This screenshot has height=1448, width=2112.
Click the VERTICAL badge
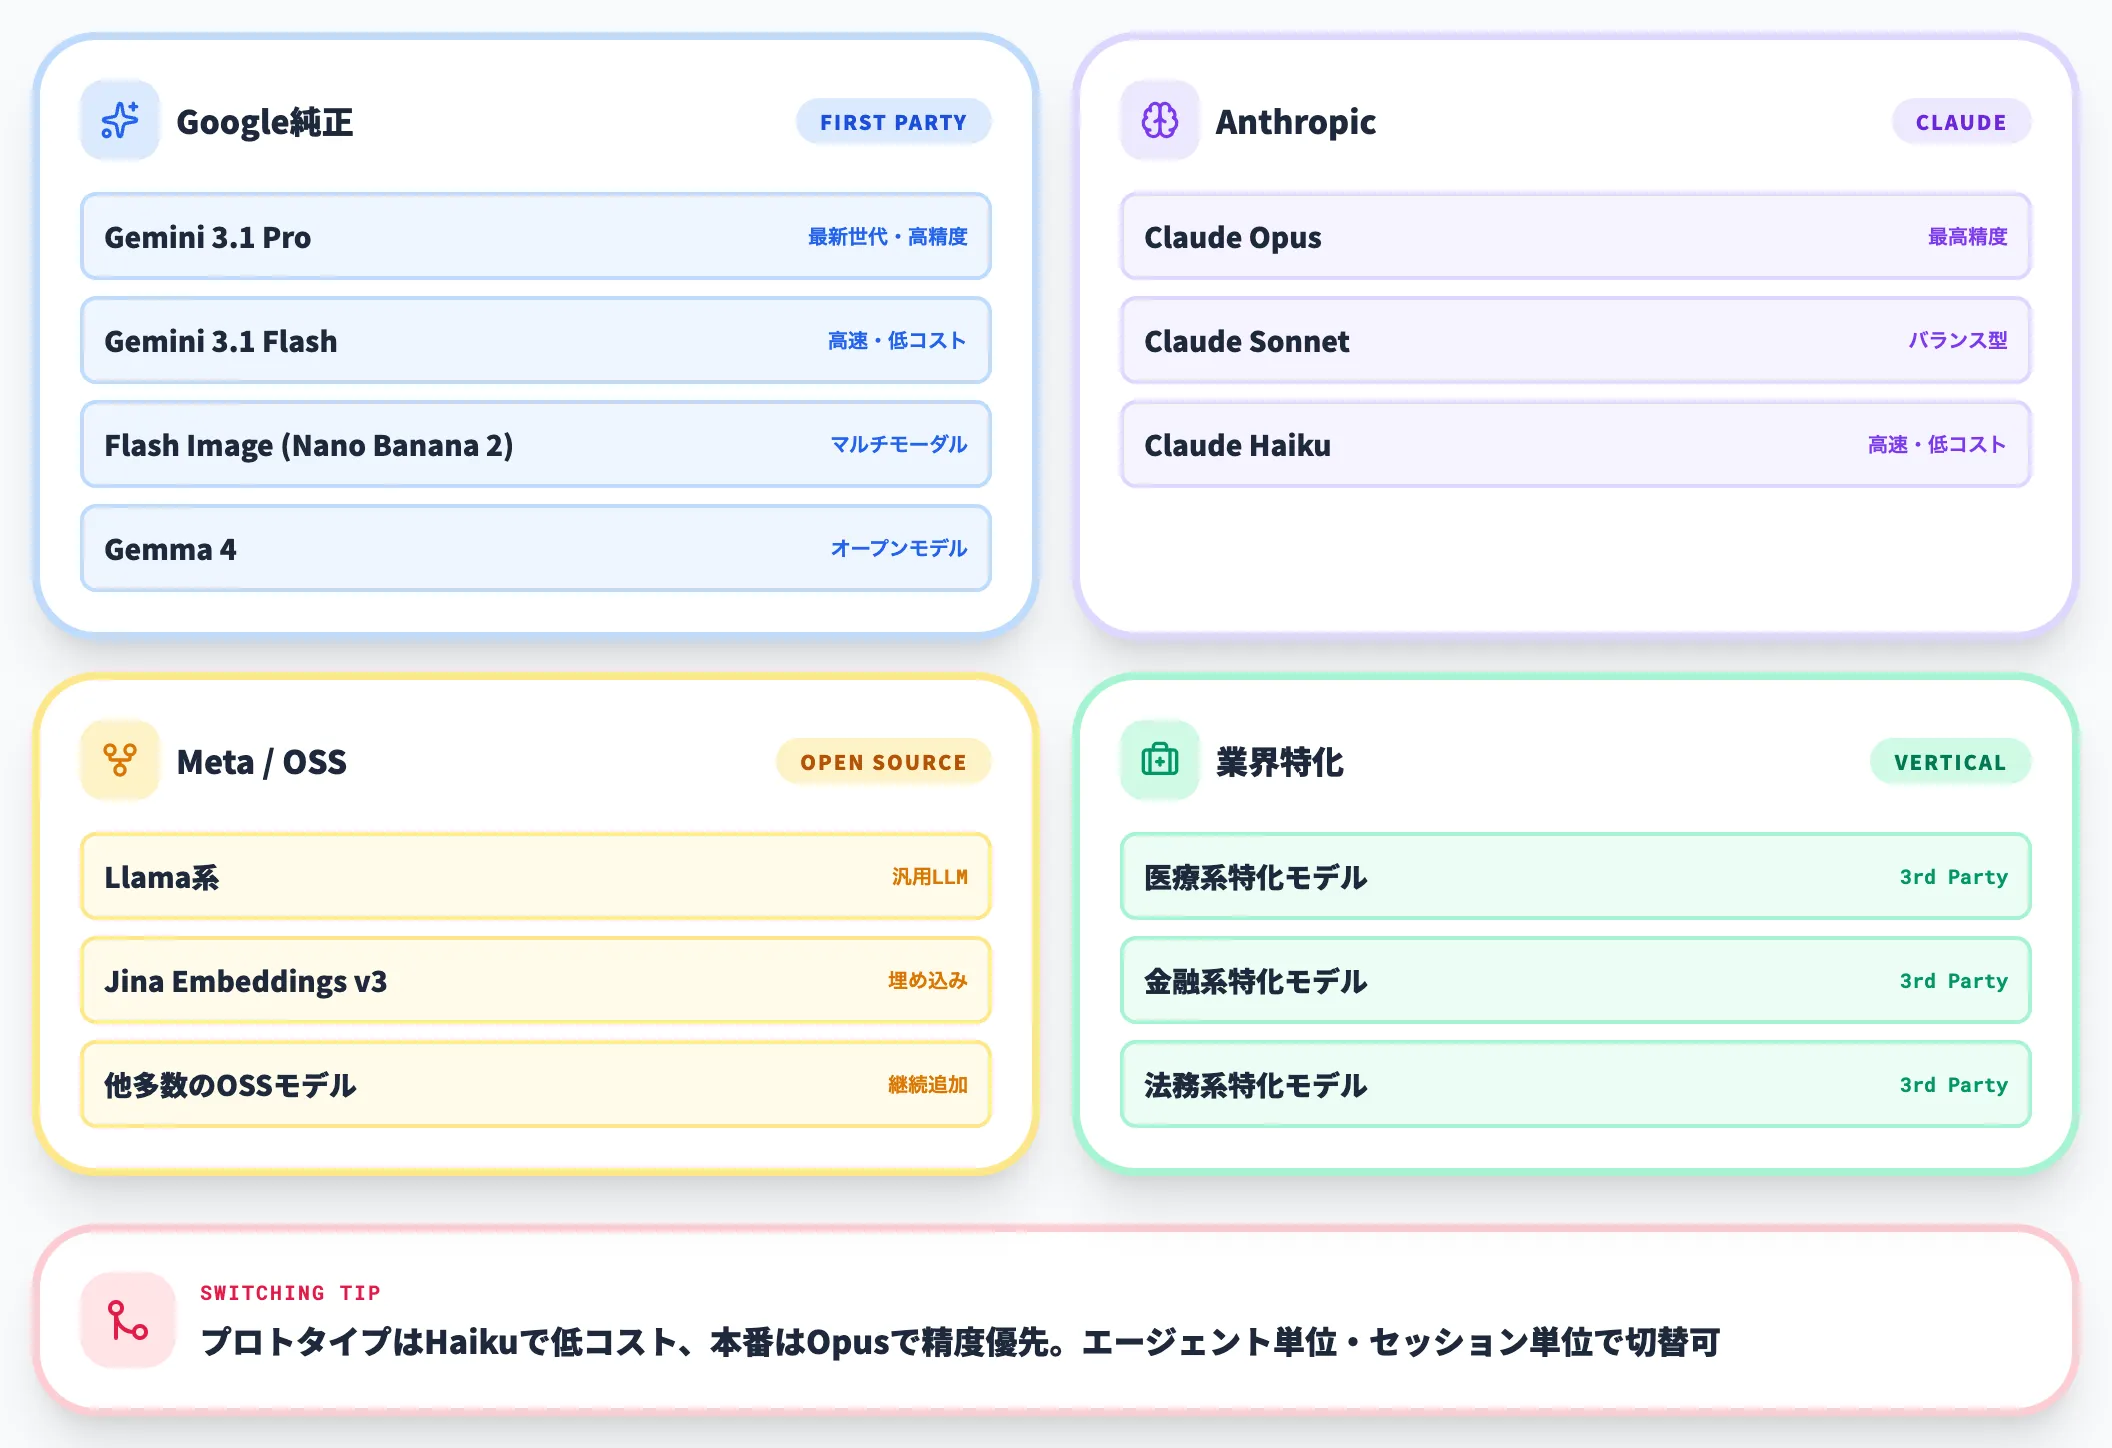click(1949, 762)
